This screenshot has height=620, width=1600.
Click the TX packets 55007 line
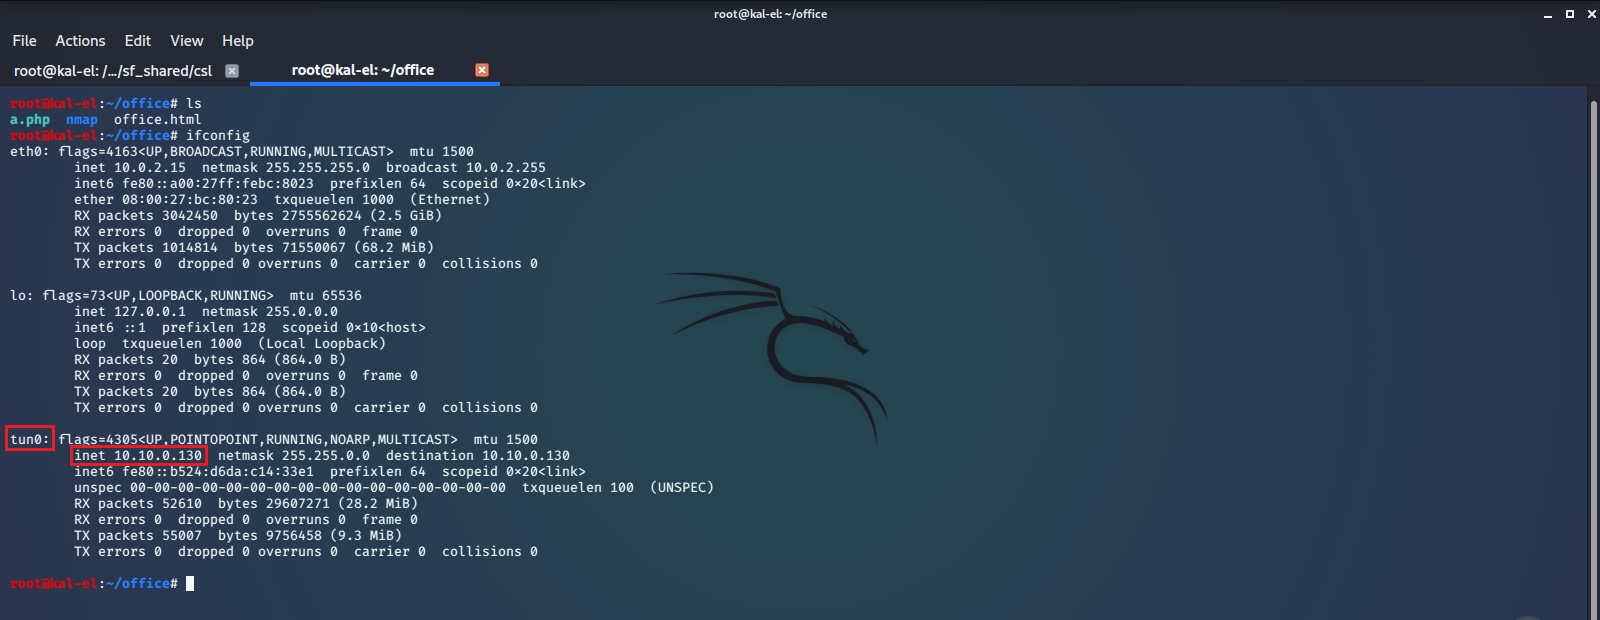point(238,536)
